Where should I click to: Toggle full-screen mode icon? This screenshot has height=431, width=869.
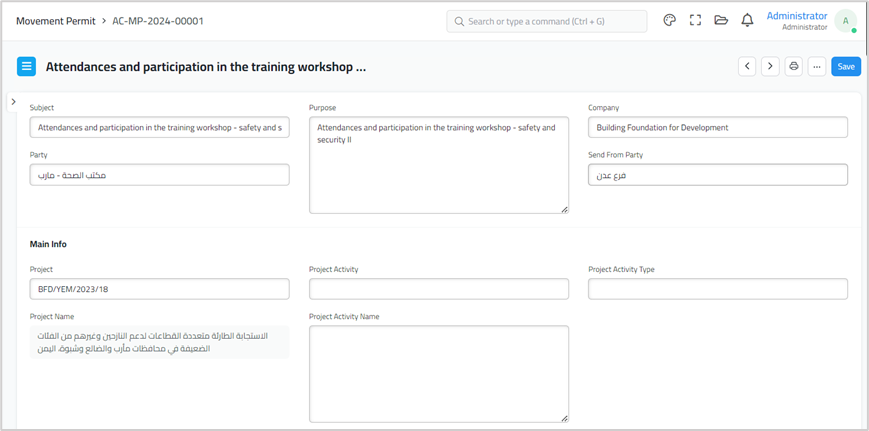[x=695, y=20]
